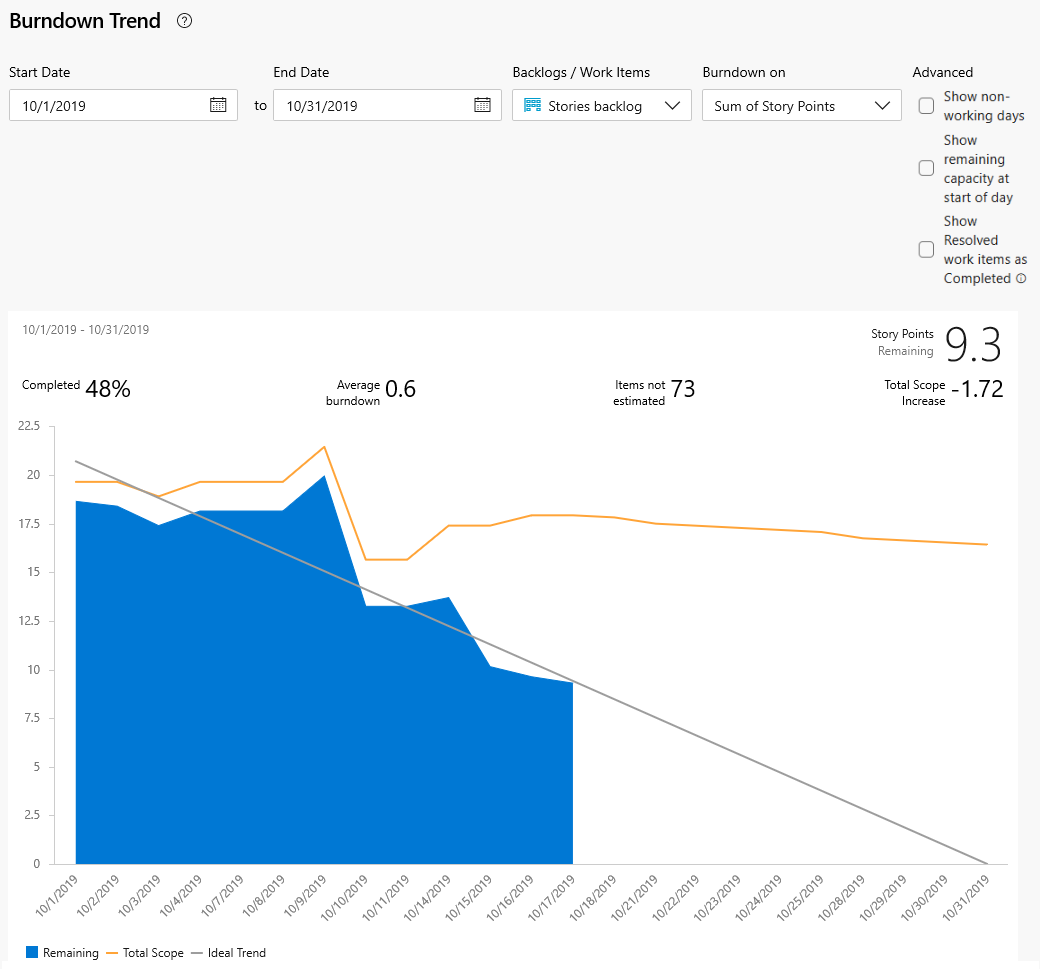Expand the Sum of Story Points dropdown

[801, 105]
